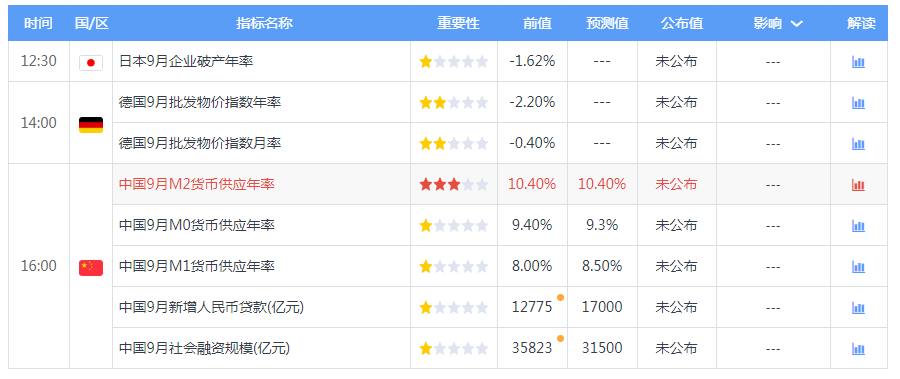Open indicator 中国9月M0货币供应年率

[197, 225]
